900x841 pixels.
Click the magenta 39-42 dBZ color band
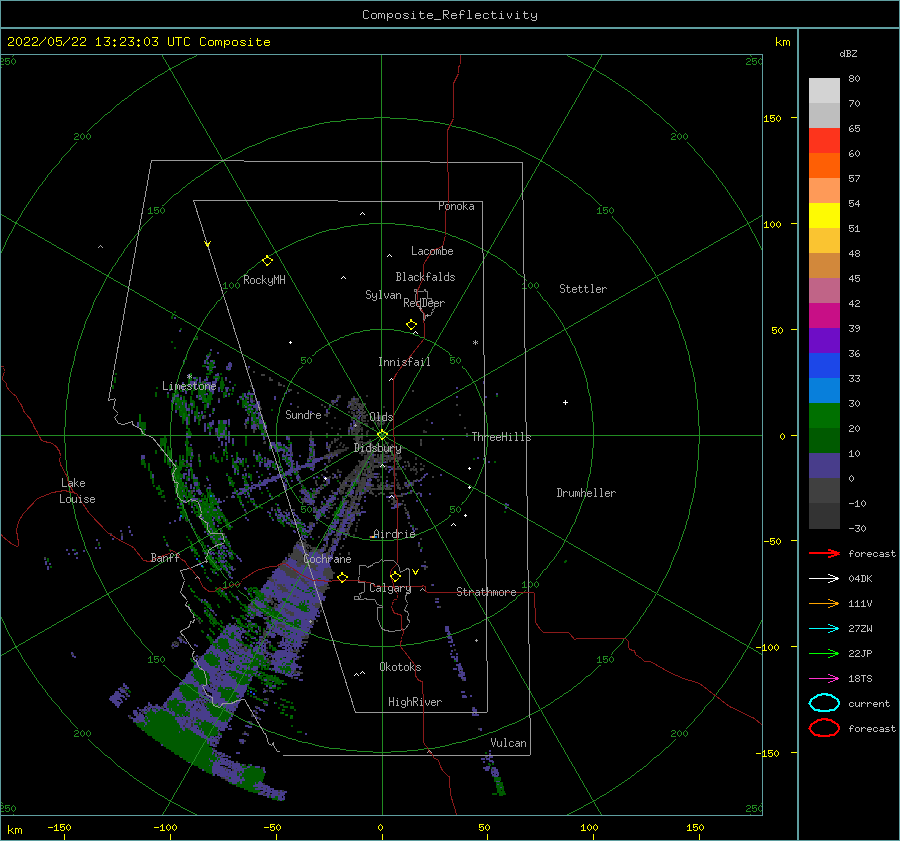coord(824,315)
